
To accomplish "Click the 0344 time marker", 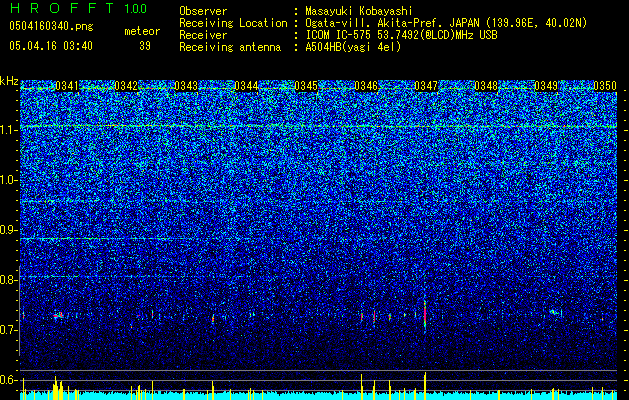I will 246,86.
